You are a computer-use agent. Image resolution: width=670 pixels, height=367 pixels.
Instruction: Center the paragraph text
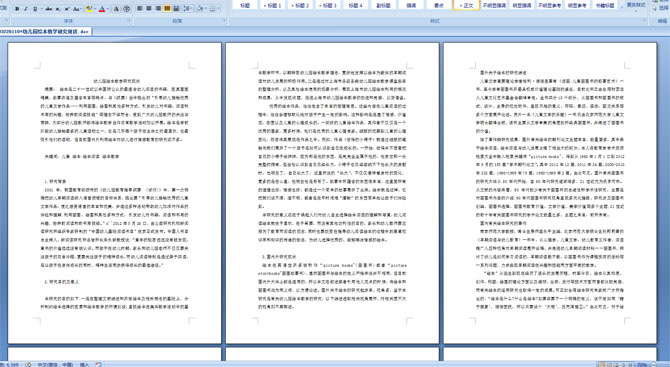pyautogui.click(x=149, y=9)
